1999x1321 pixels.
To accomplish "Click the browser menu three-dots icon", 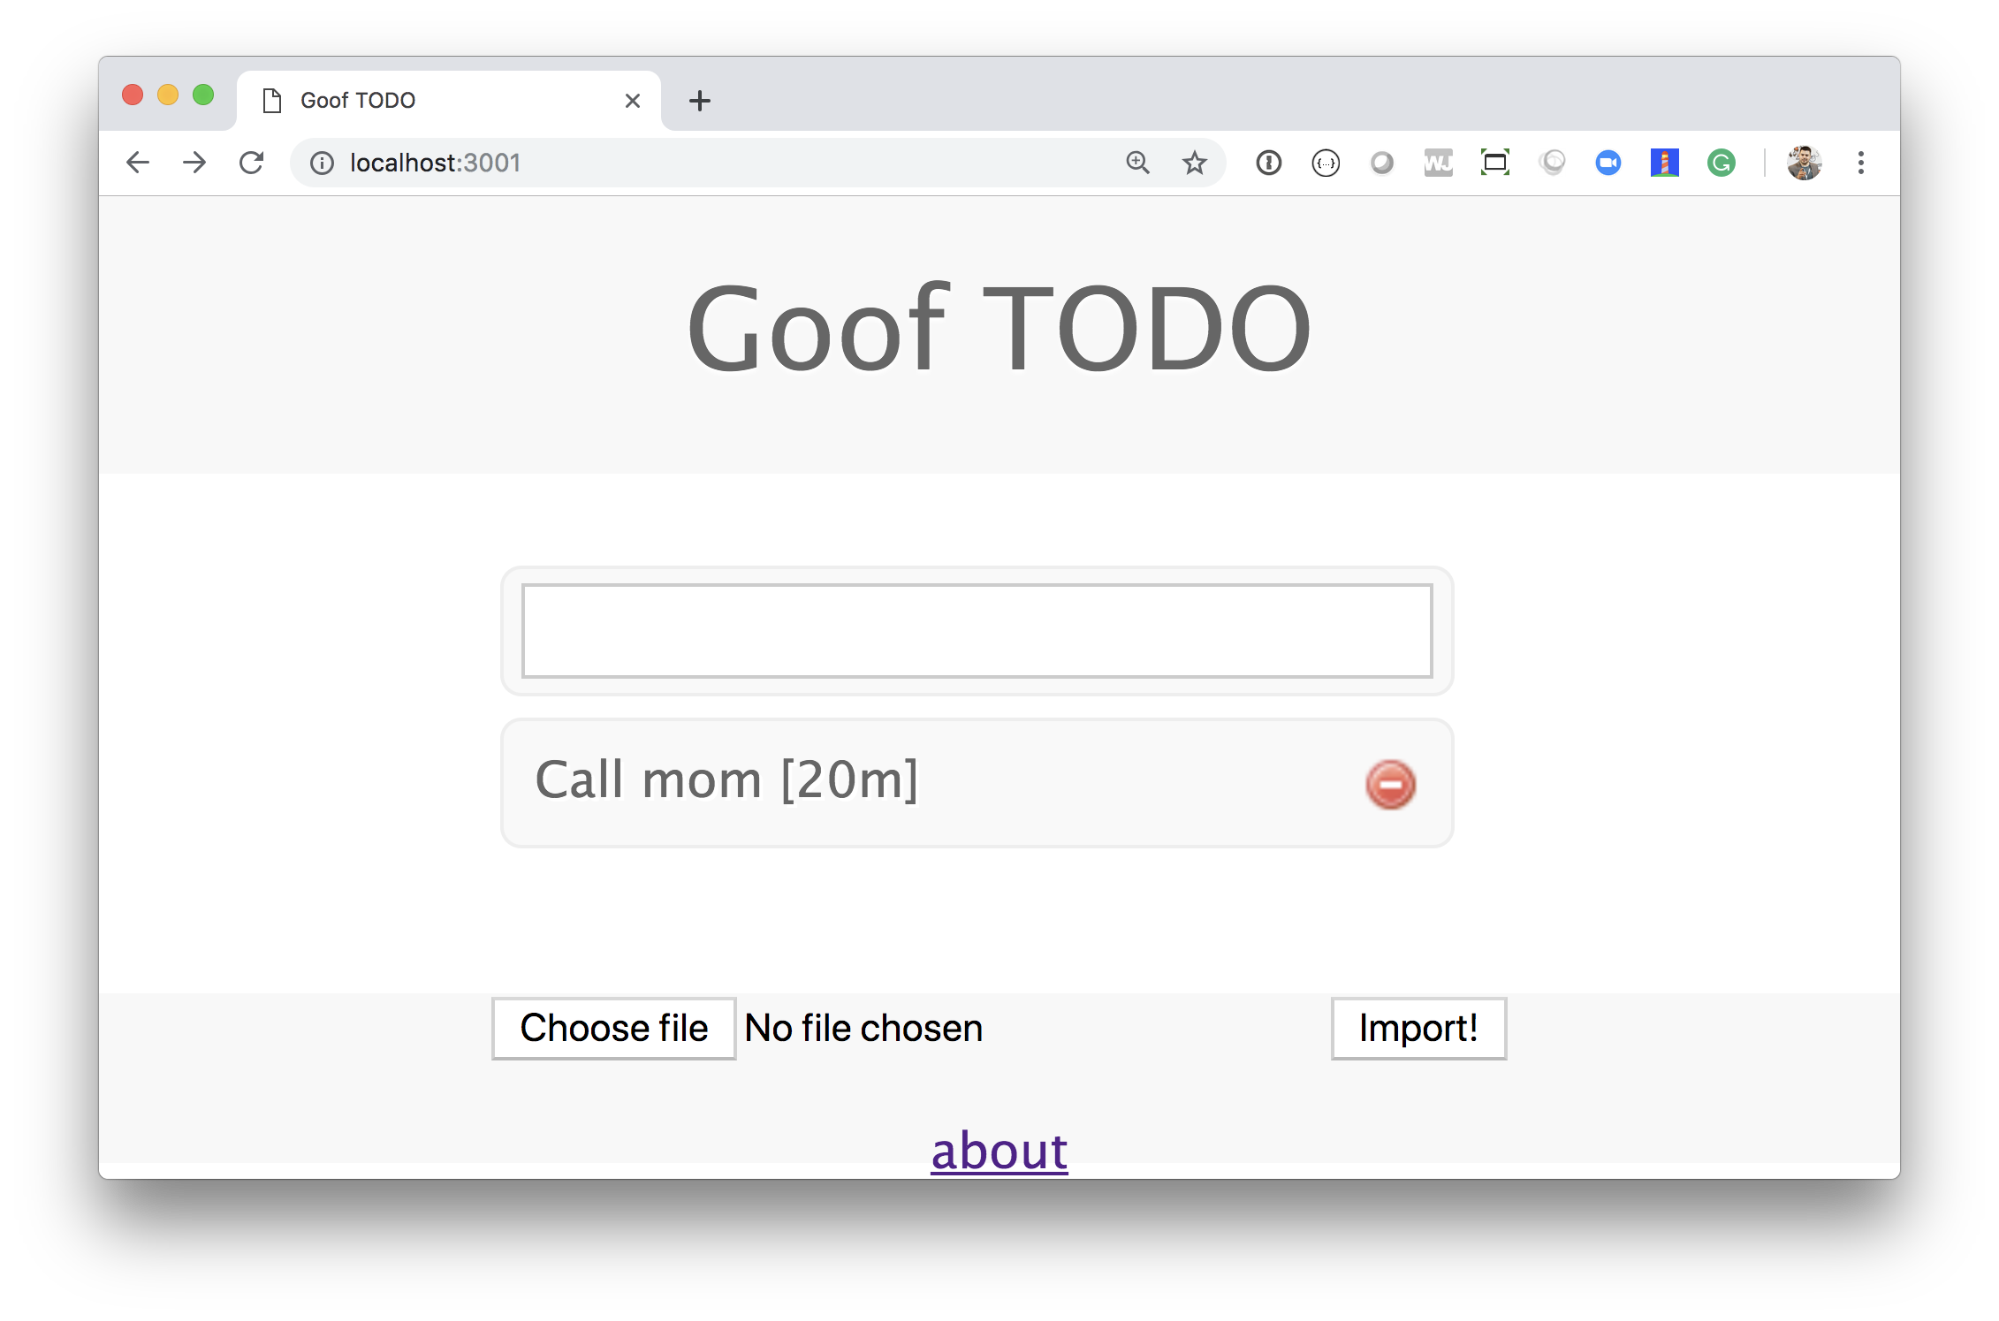I will click(1860, 162).
